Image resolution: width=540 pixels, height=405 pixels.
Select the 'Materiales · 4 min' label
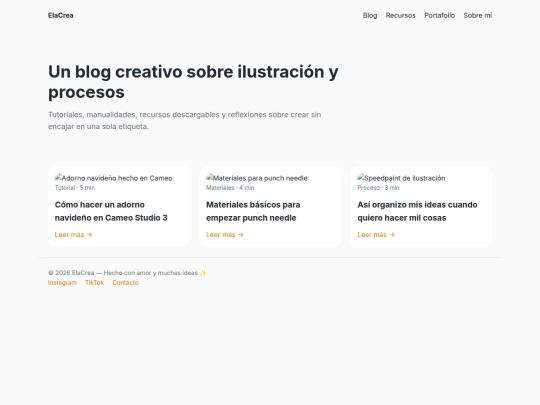coord(230,188)
